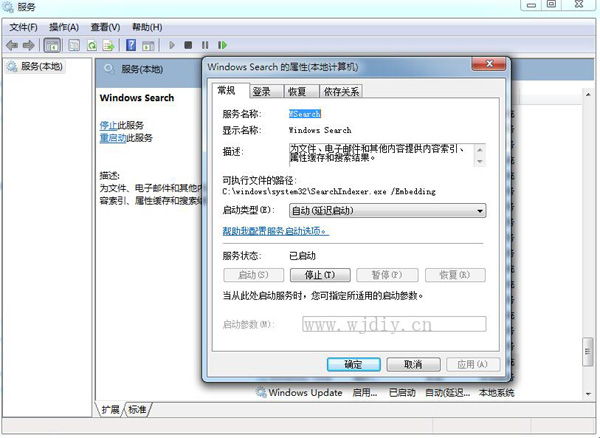Click the Back arrow in the toolbar
The width and height of the screenshot is (600, 438).
click(12, 45)
